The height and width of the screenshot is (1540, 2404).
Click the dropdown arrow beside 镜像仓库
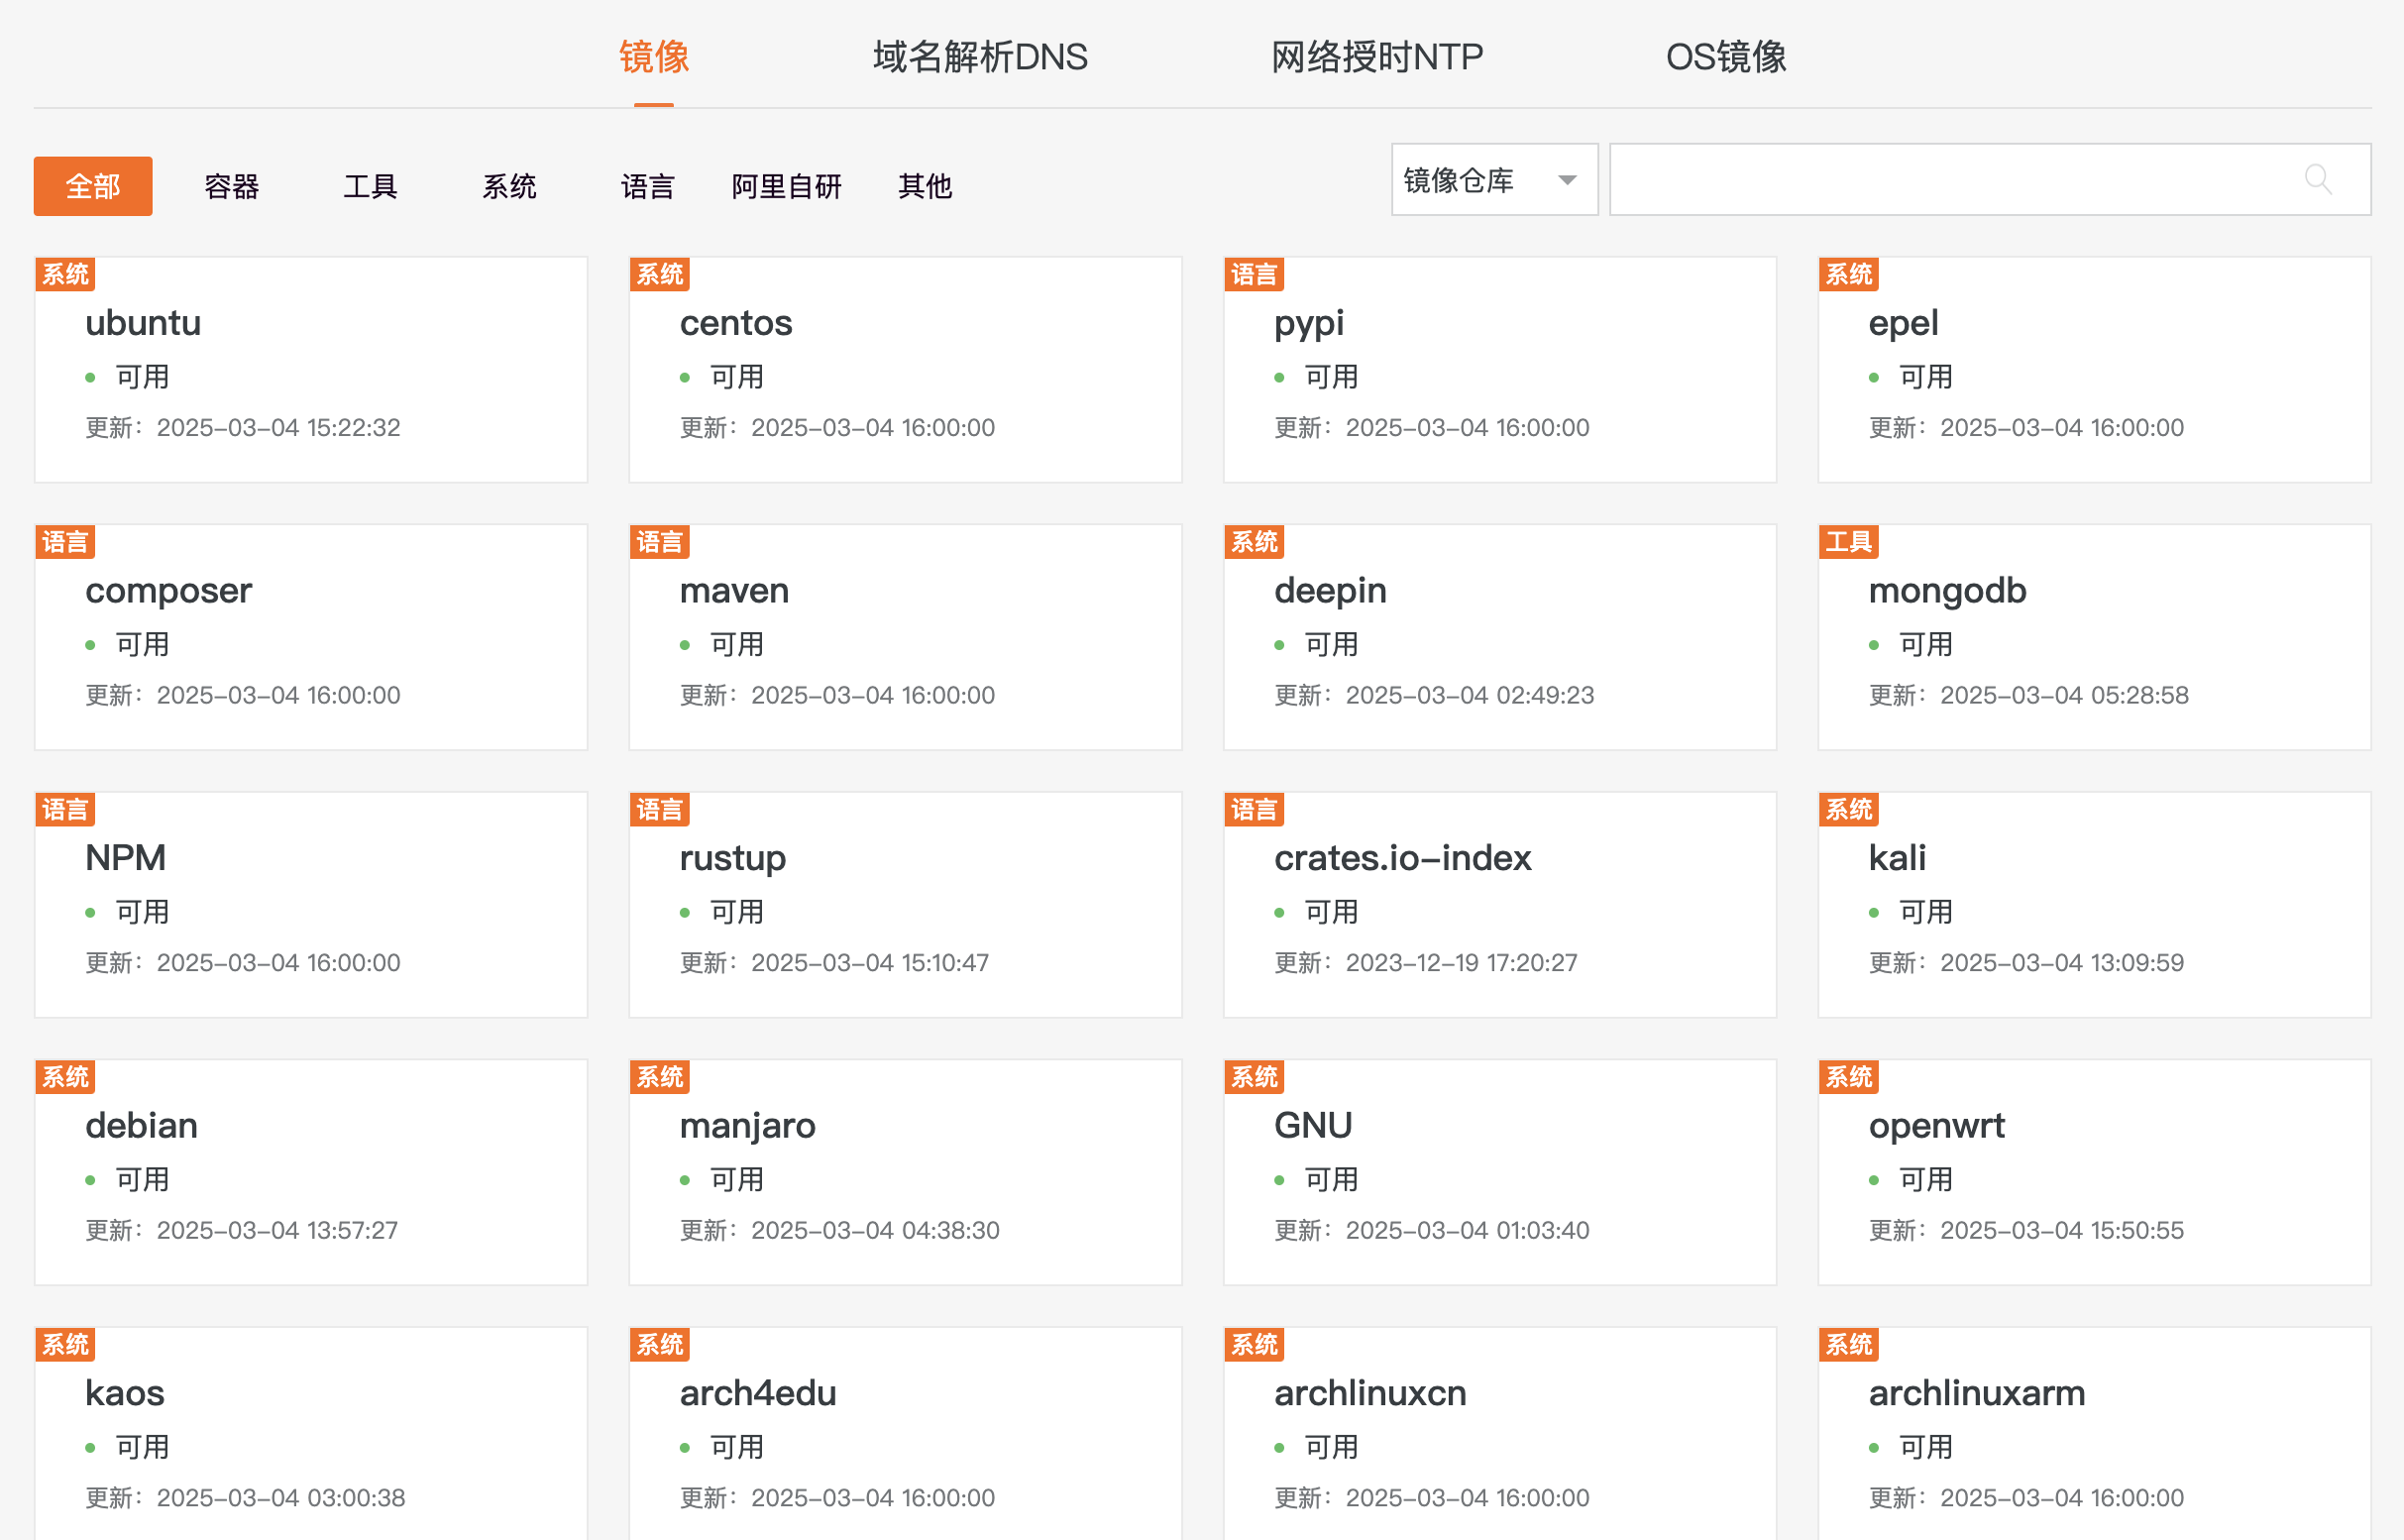1567,180
